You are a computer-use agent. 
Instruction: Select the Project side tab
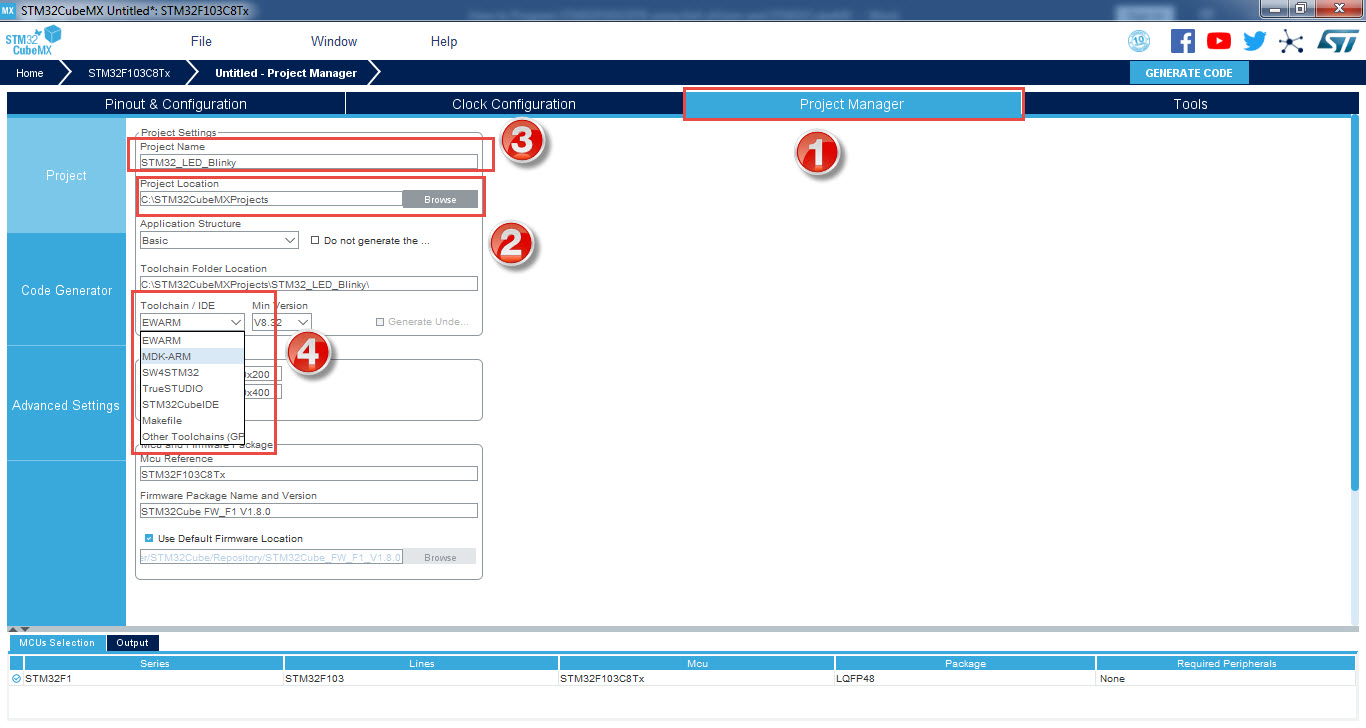coord(66,175)
